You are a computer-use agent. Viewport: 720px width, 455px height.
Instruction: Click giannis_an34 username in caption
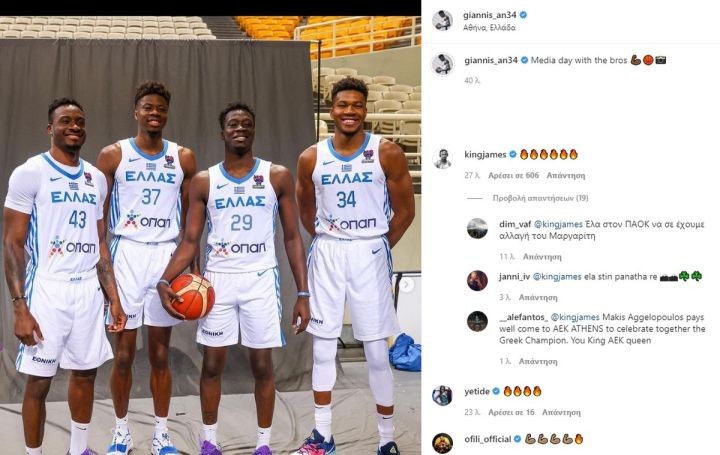(x=491, y=60)
